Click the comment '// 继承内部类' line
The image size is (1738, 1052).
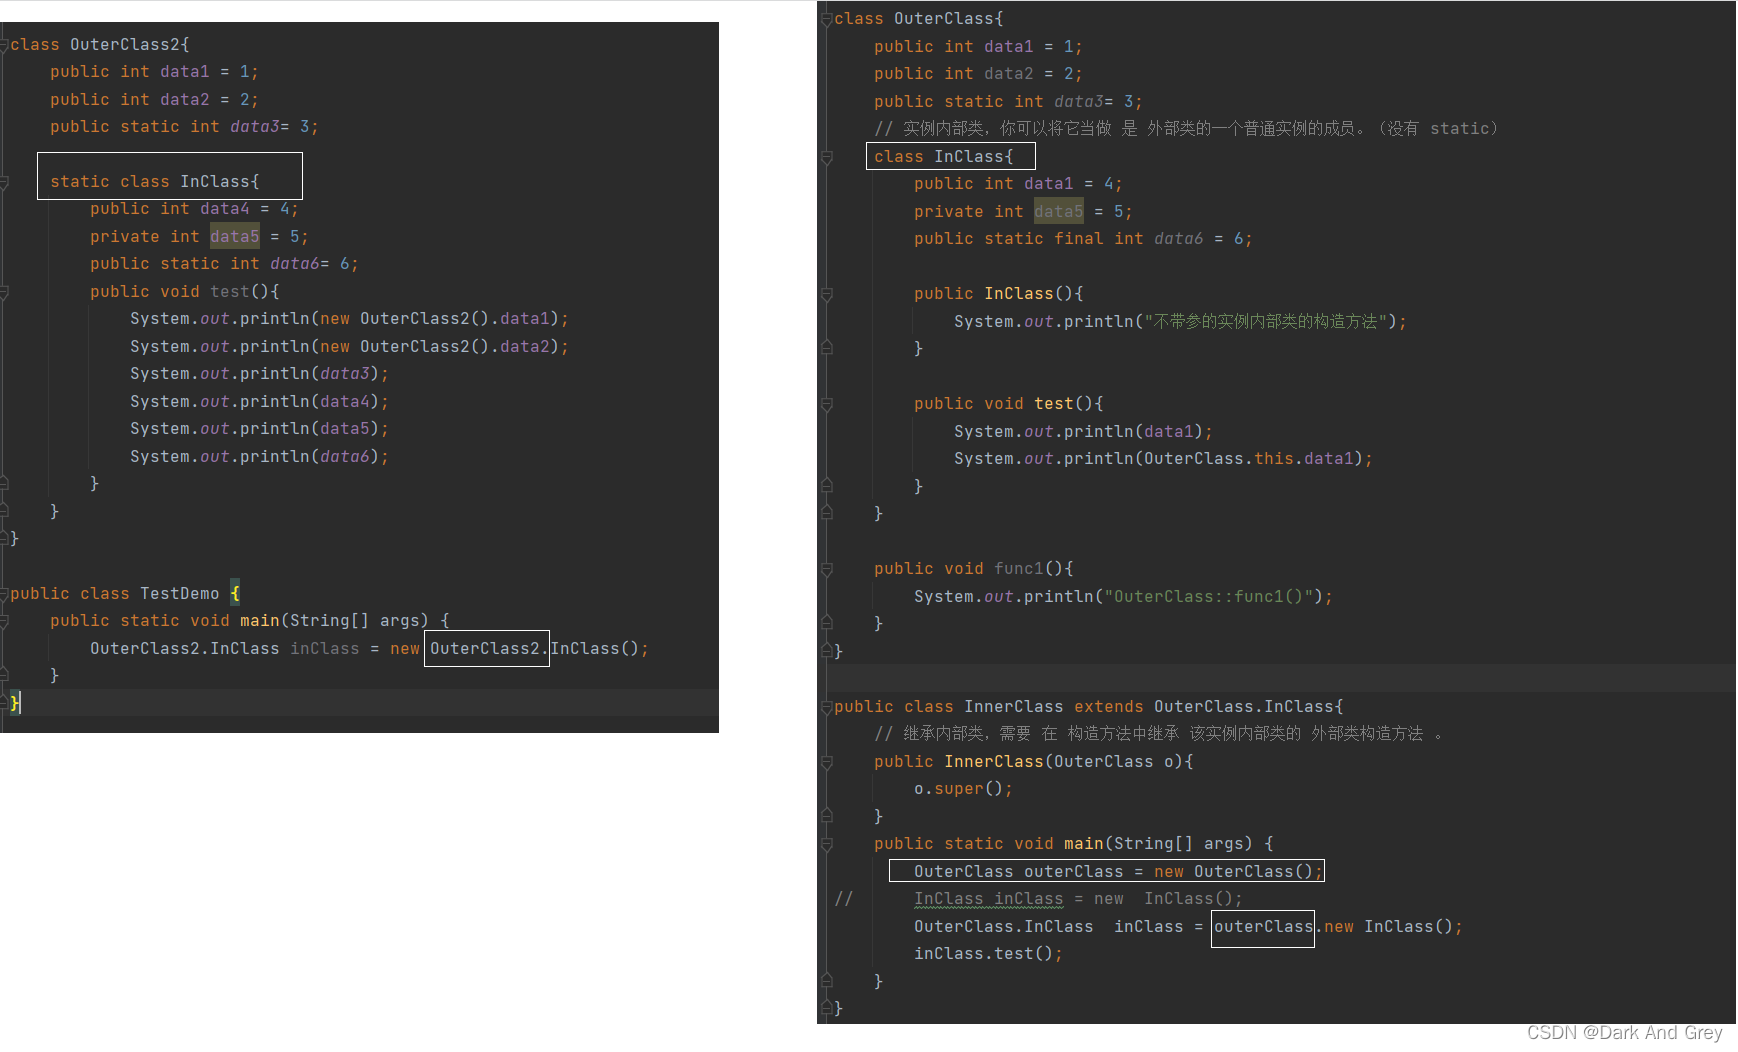coord(1159,734)
